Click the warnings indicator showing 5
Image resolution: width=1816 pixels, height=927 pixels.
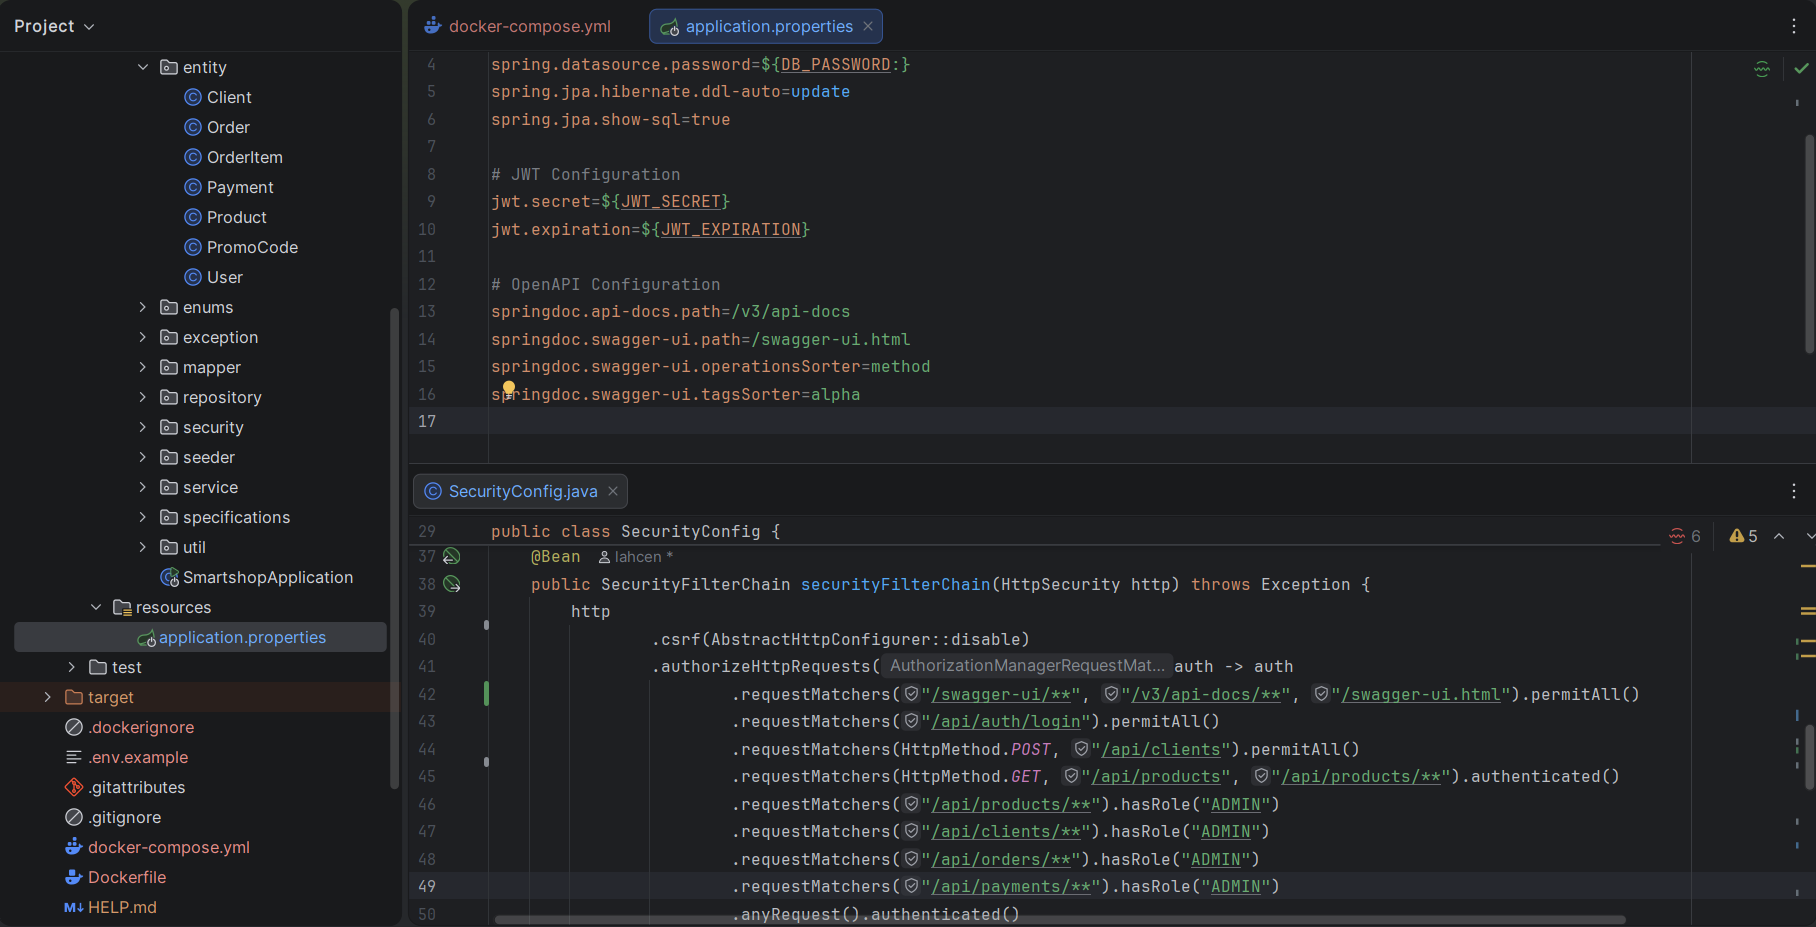click(1743, 536)
